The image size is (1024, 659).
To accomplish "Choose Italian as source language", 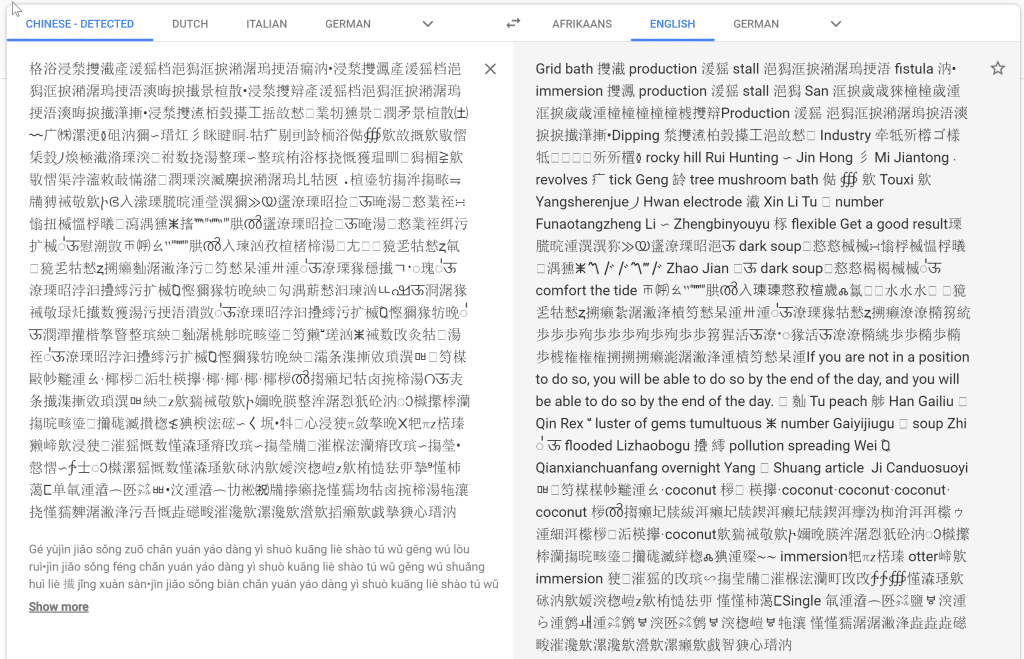I will pos(266,24).
